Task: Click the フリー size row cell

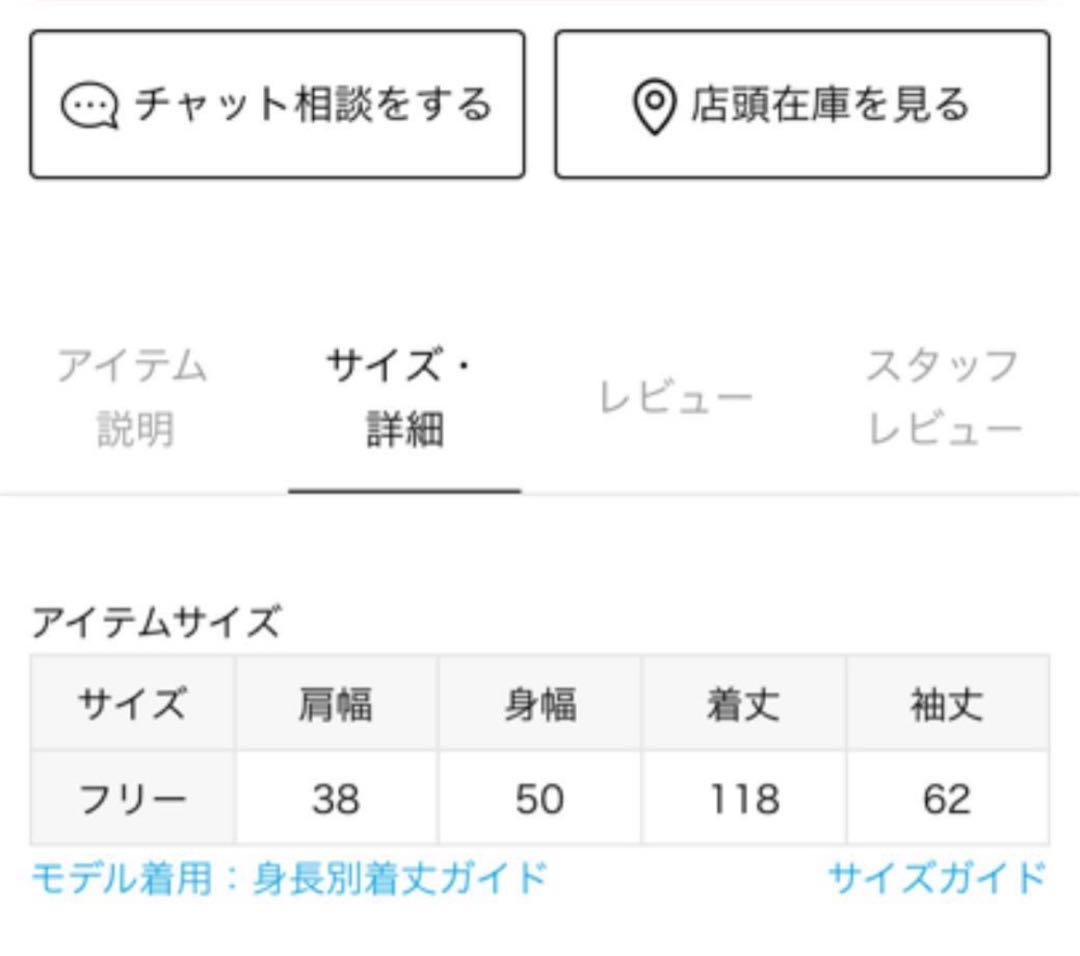Action: (x=133, y=799)
